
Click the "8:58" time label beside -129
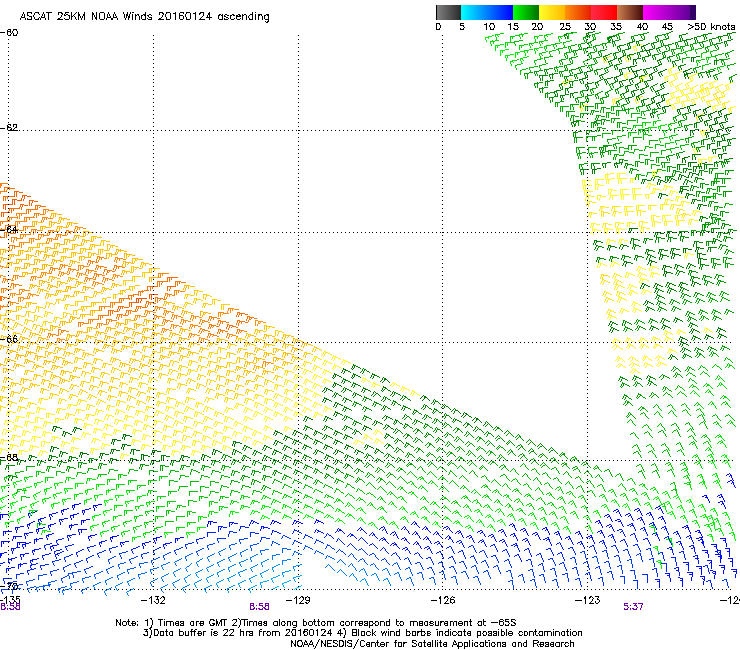coord(259,607)
